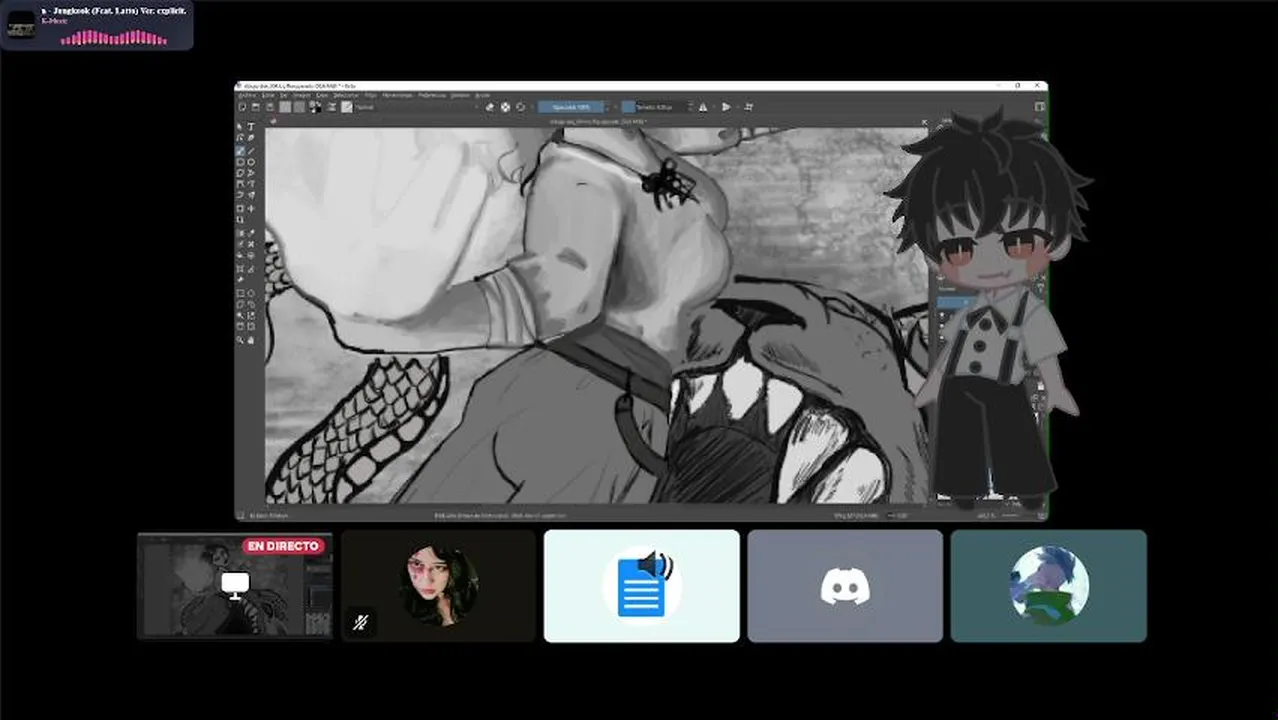Select the Calligraphy tool in Krita toolbox
This screenshot has height=720, width=1278.
point(251,138)
